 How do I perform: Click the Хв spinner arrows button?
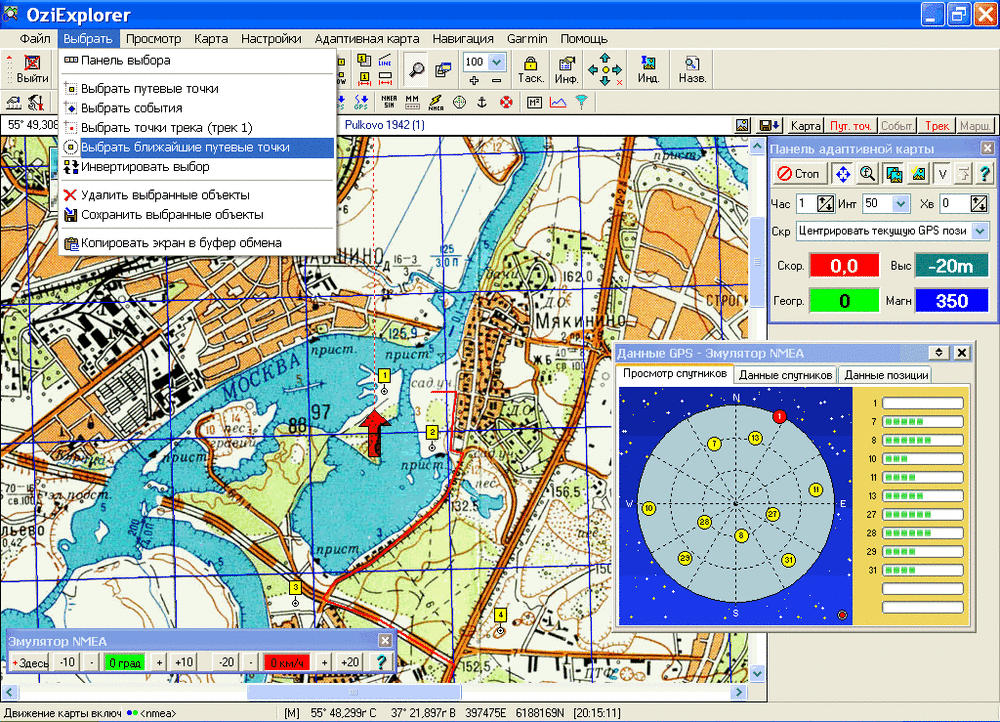[979, 203]
